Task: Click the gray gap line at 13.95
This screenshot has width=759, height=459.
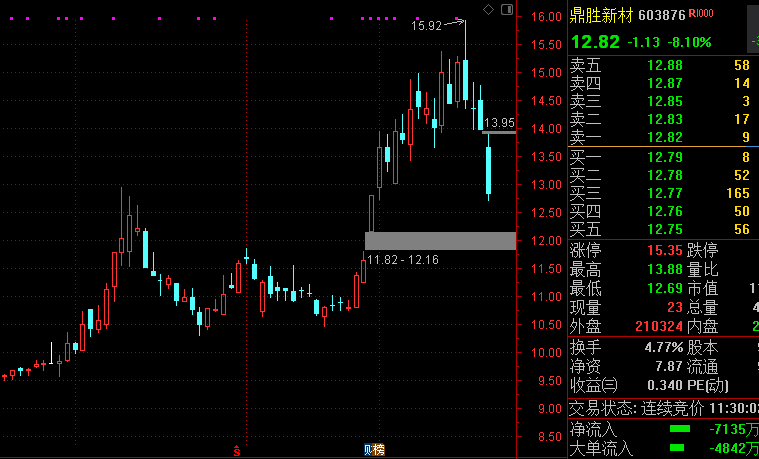Action: click(499, 132)
